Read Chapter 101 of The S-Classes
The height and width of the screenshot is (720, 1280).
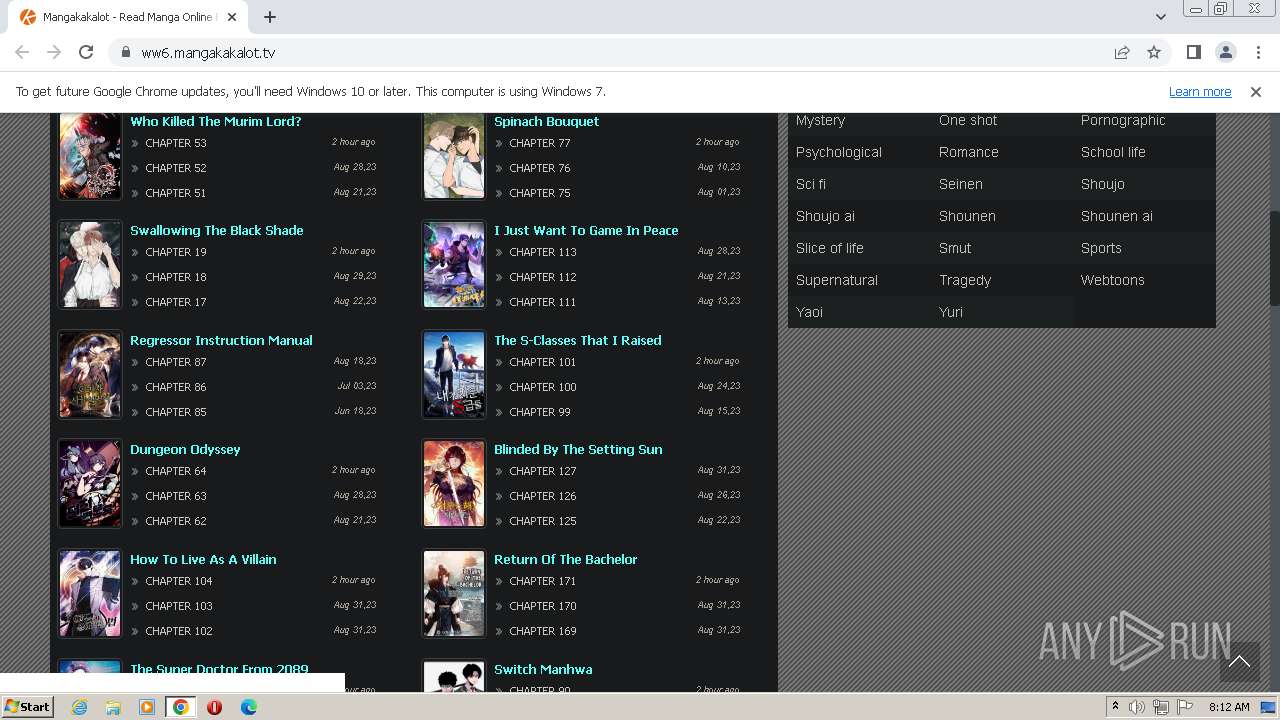[543, 362]
